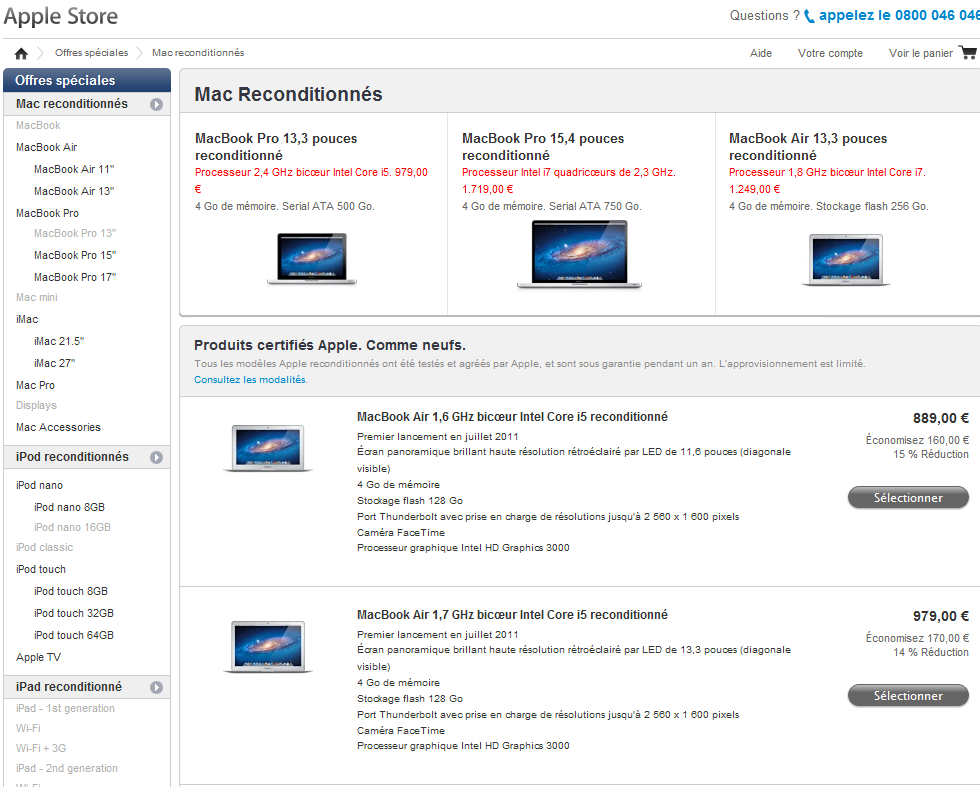Select iMac 27" in sidebar
The height and width of the screenshot is (787, 980).
click(54, 363)
